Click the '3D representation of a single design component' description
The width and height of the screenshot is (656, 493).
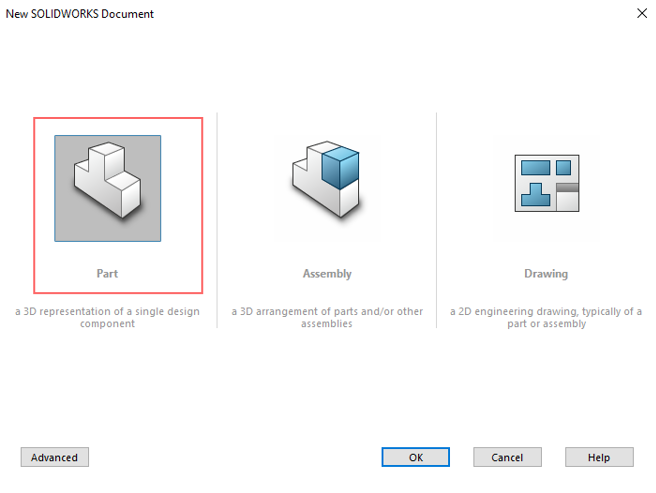(x=108, y=317)
